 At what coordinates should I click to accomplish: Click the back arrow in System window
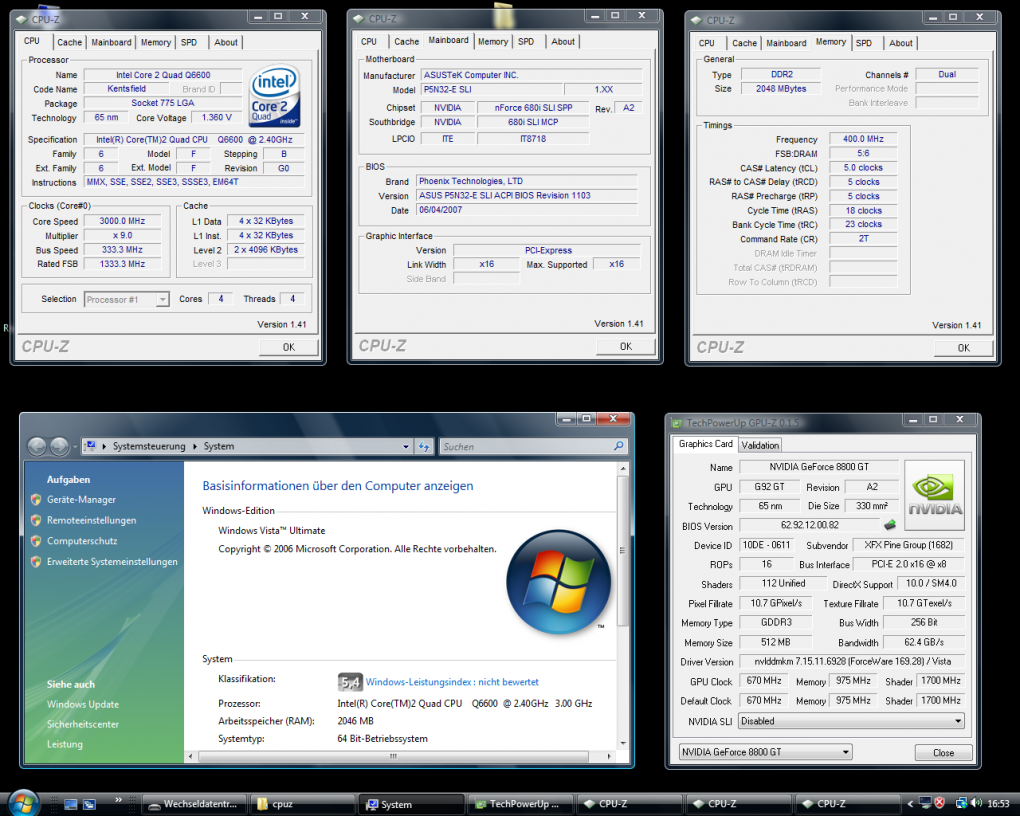pyautogui.click(x=37, y=446)
